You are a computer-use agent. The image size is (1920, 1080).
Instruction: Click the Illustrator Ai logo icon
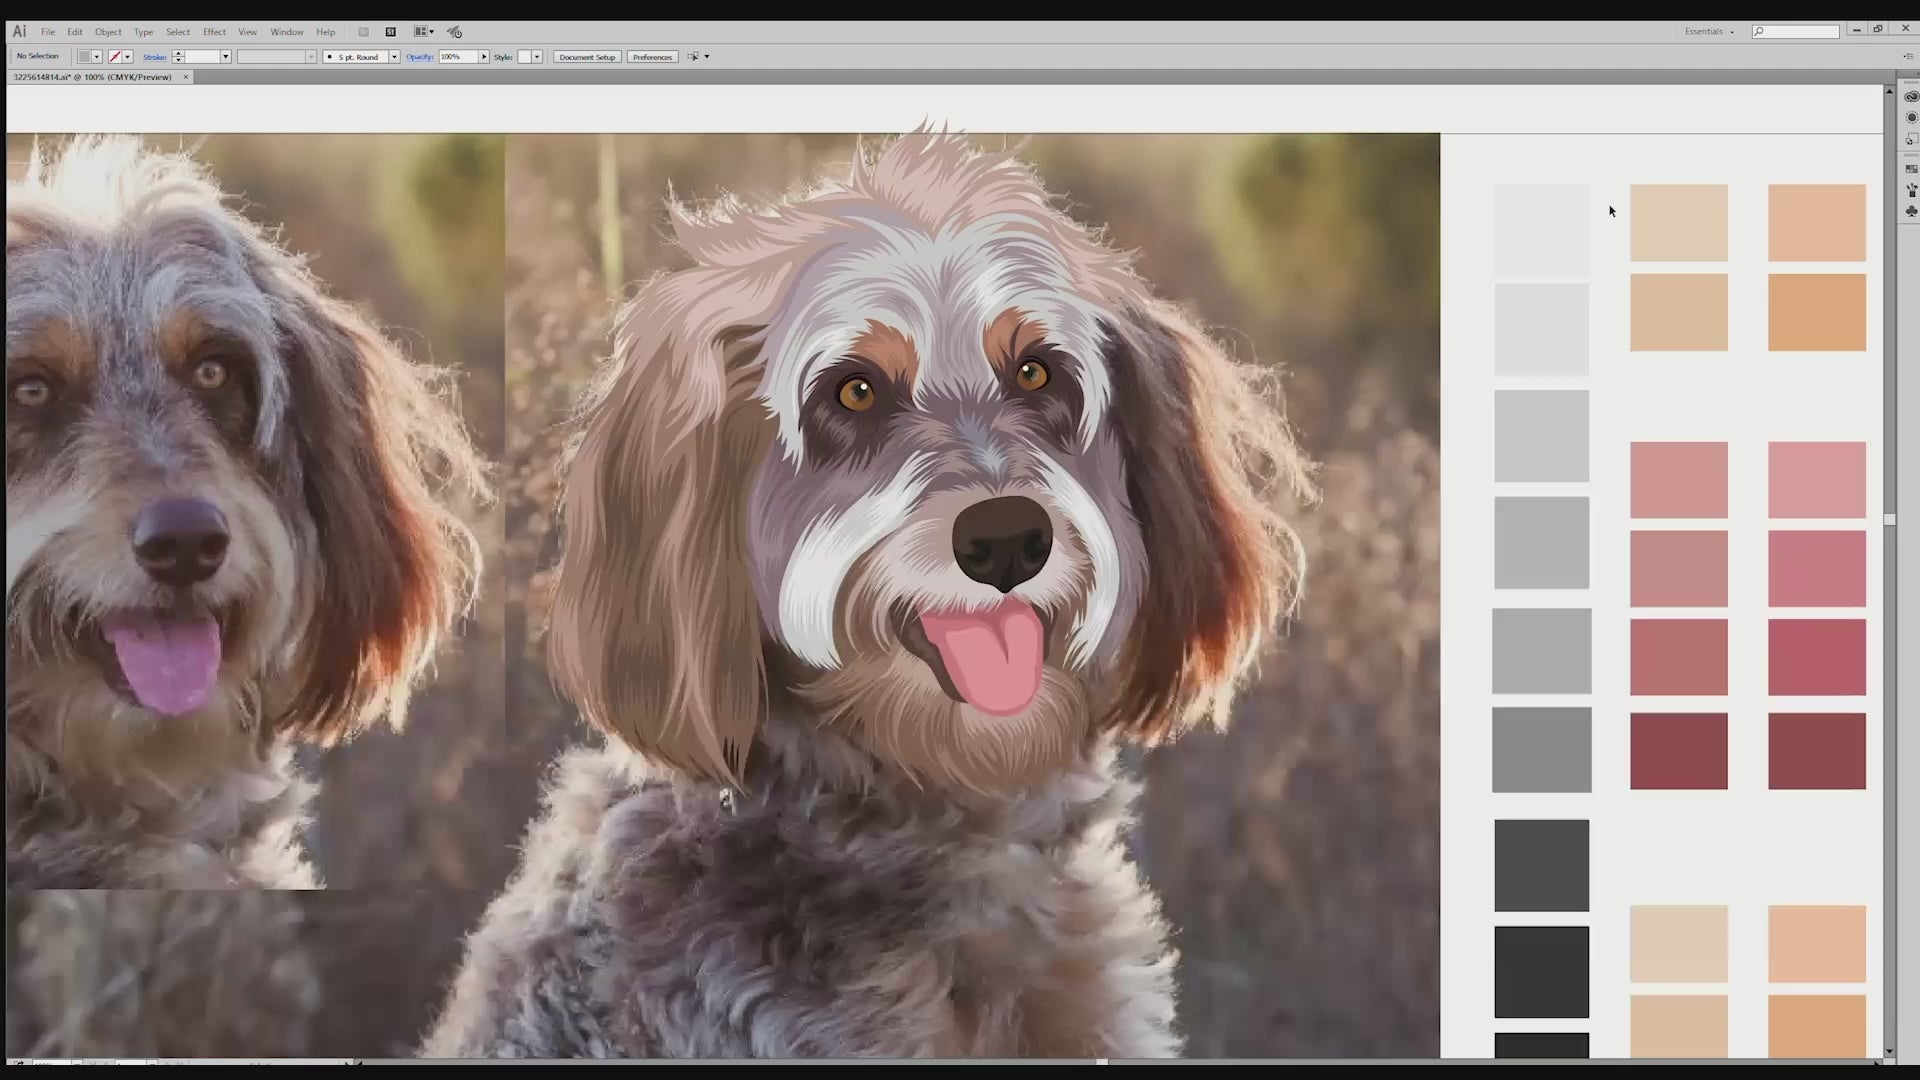click(19, 31)
